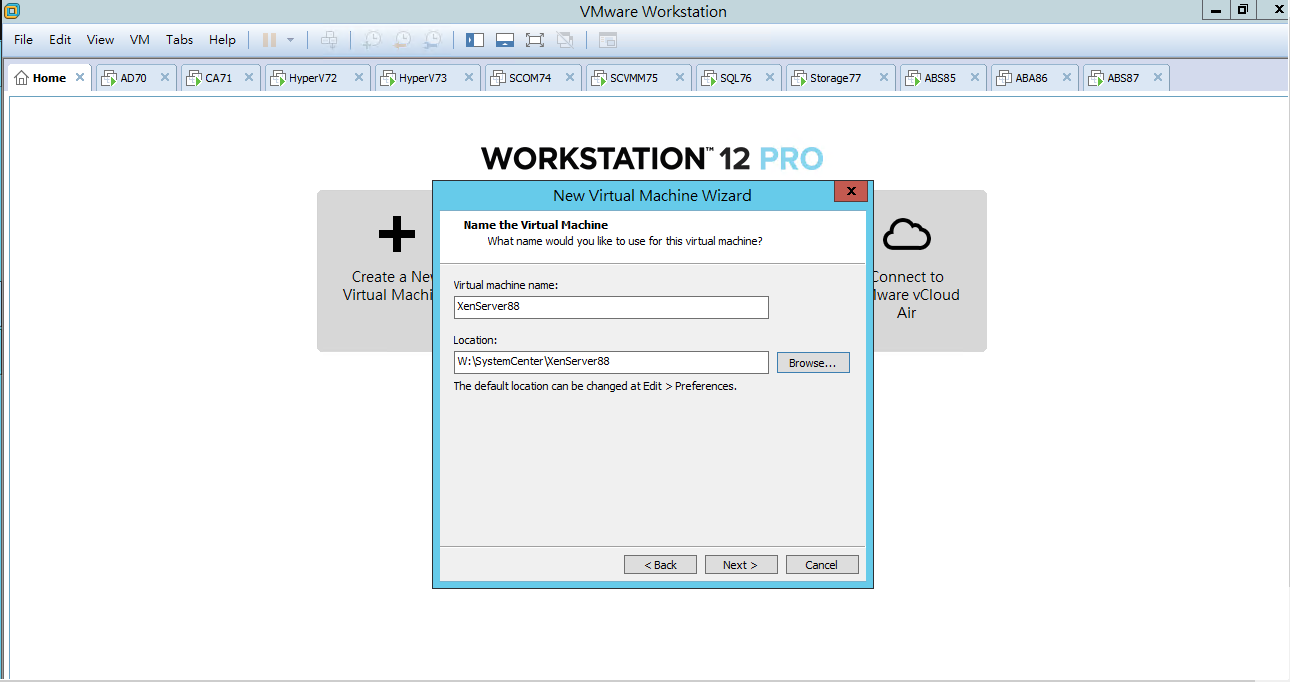Close the Home tab
This screenshot has height=682, width=1290.
click(x=80, y=77)
